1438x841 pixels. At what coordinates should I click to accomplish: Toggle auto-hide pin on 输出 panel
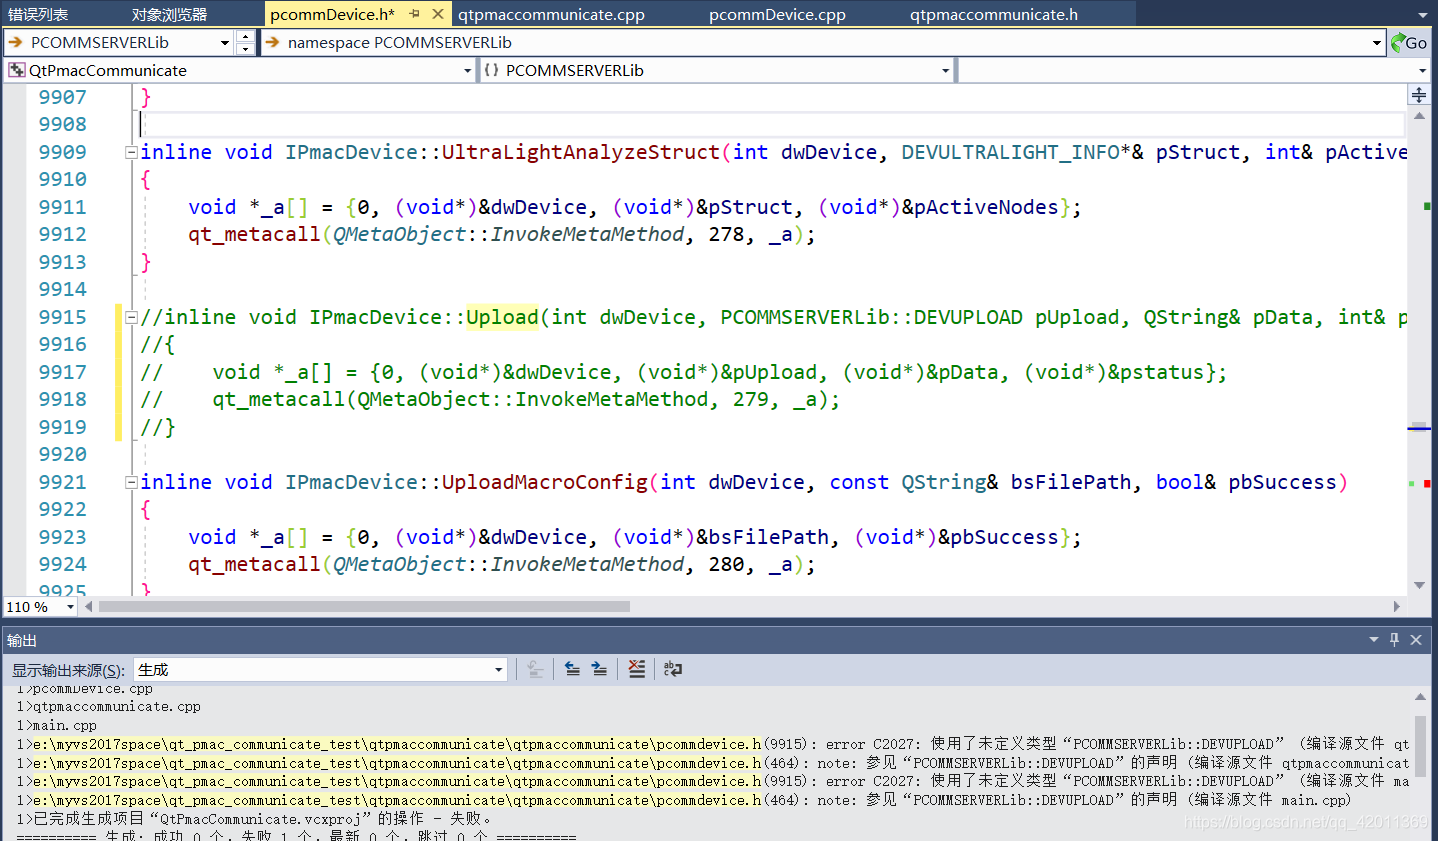(x=1395, y=640)
